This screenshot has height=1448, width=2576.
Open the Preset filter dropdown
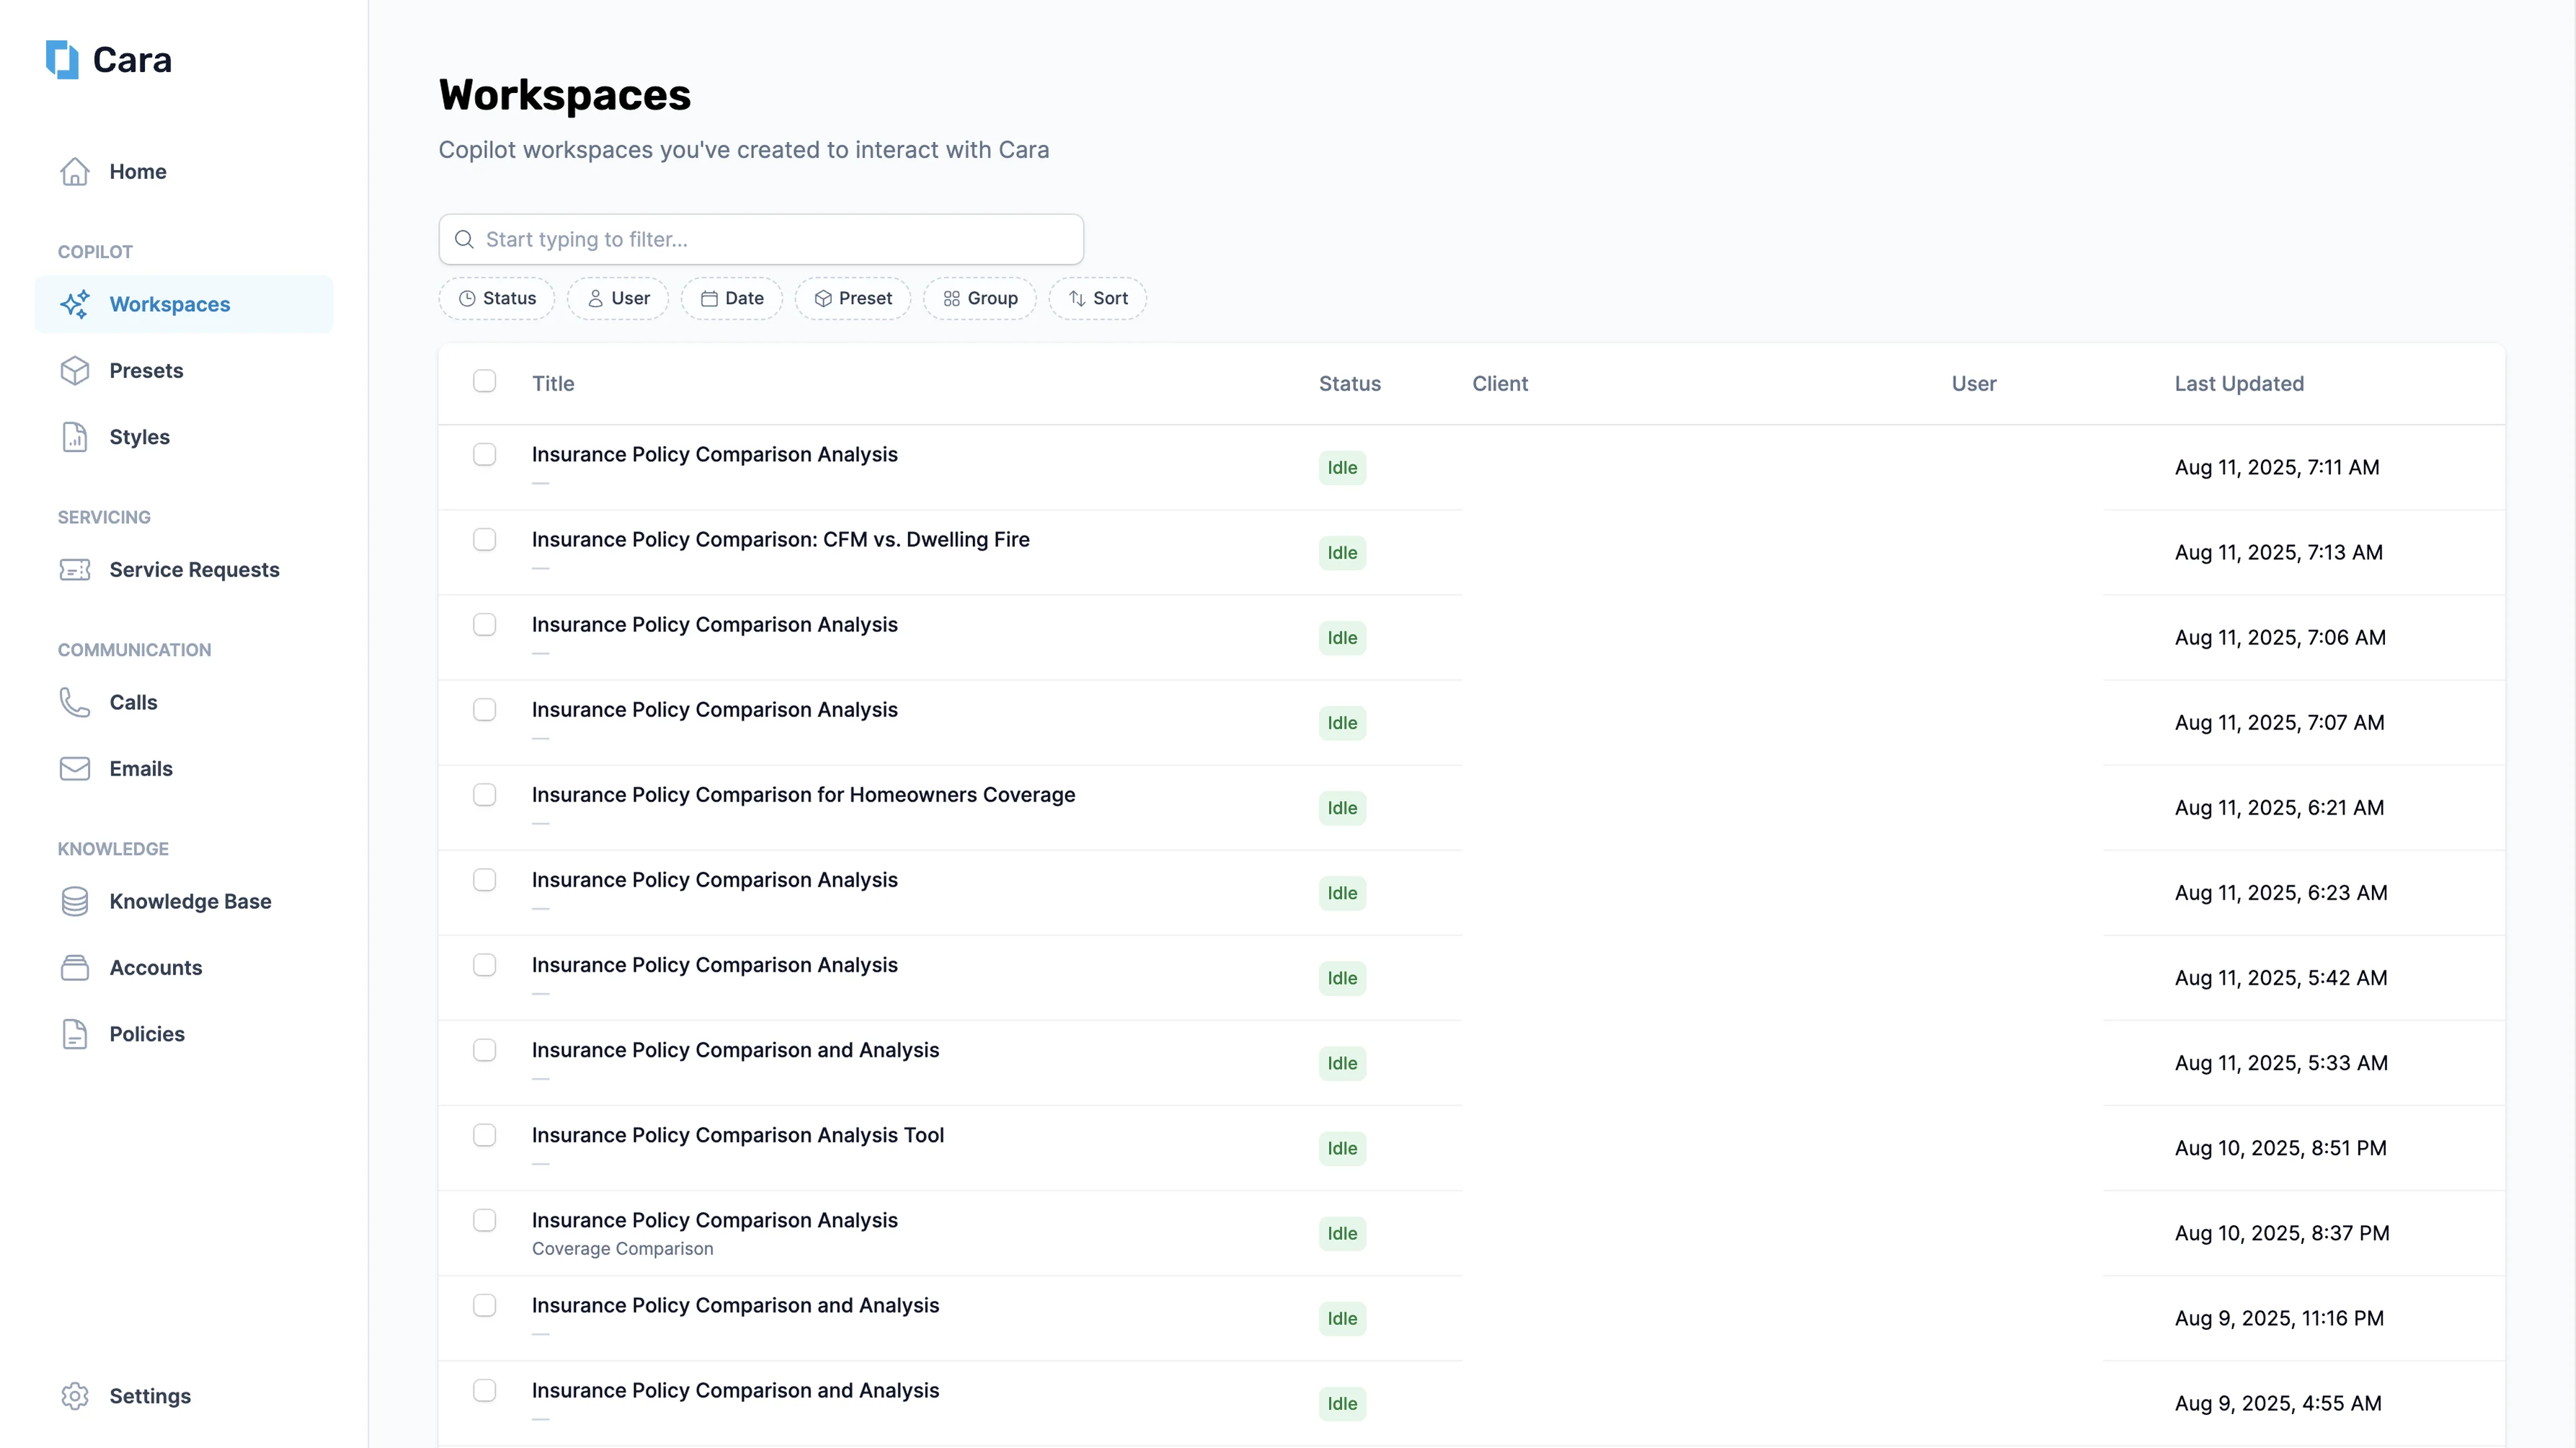853,298
